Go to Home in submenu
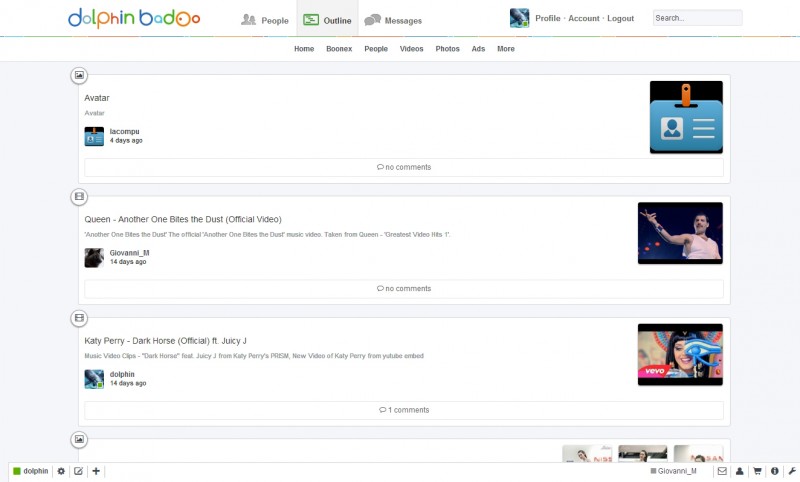 [304, 49]
